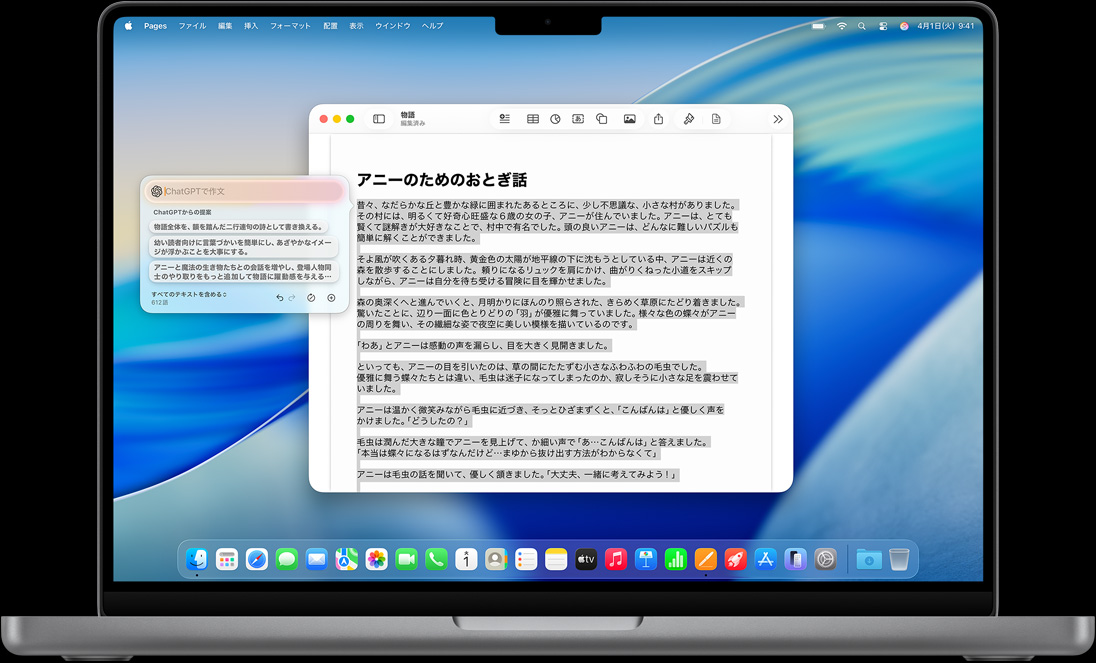Select the Writing Tools wand icon

(689, 118)
